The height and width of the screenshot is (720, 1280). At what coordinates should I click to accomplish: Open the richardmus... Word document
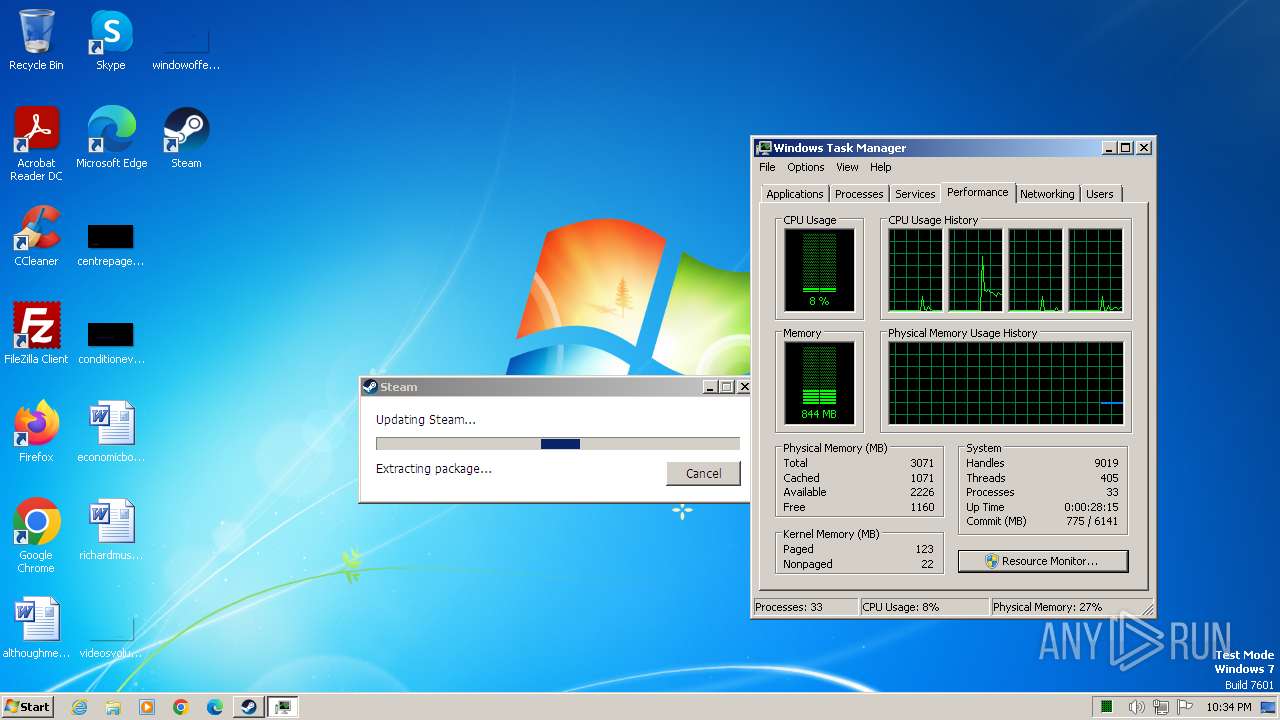tap(111, 530)
